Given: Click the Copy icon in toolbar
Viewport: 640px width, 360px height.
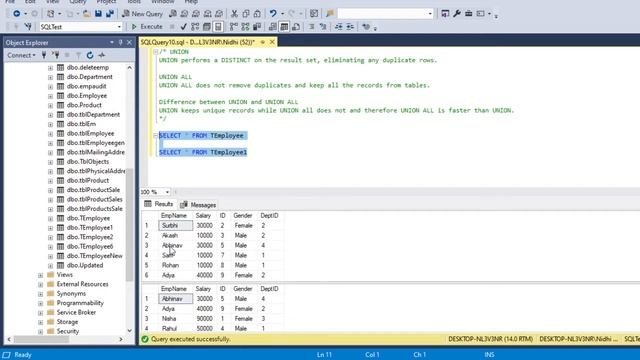Looking at the screenshot, I should click(246, 14).
